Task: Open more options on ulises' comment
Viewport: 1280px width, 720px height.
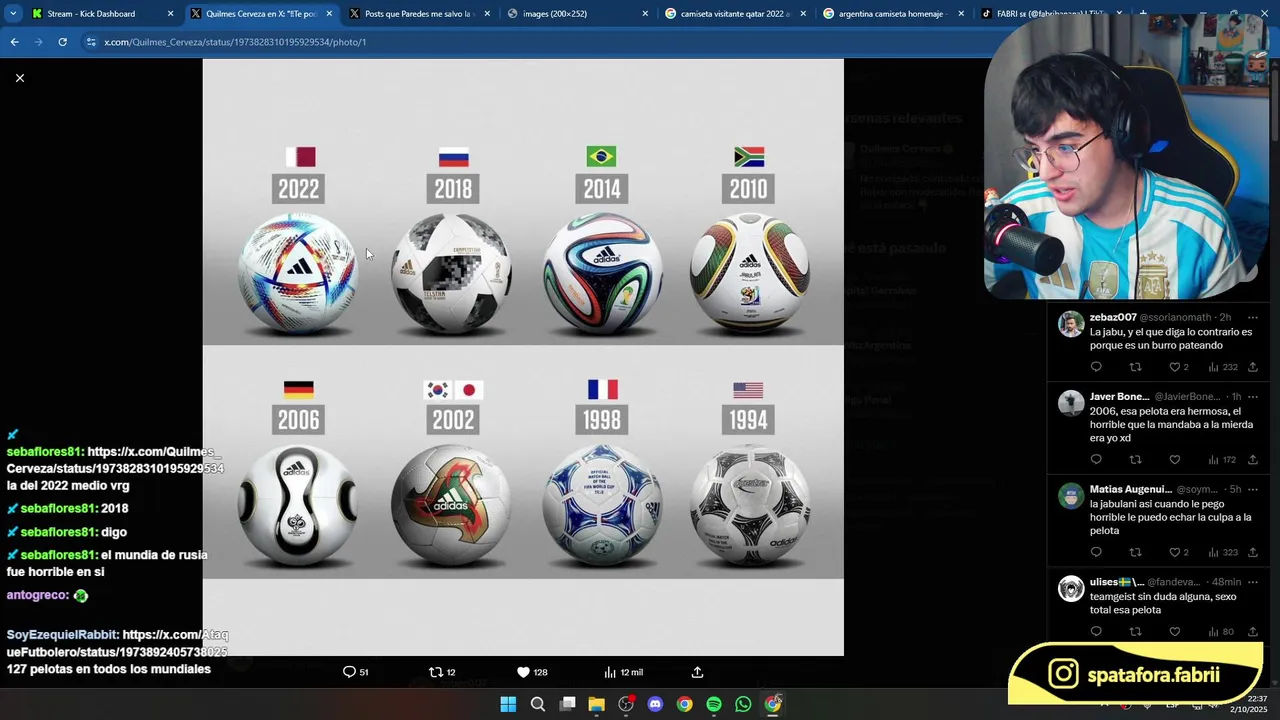Action: tap(1252, 582)
